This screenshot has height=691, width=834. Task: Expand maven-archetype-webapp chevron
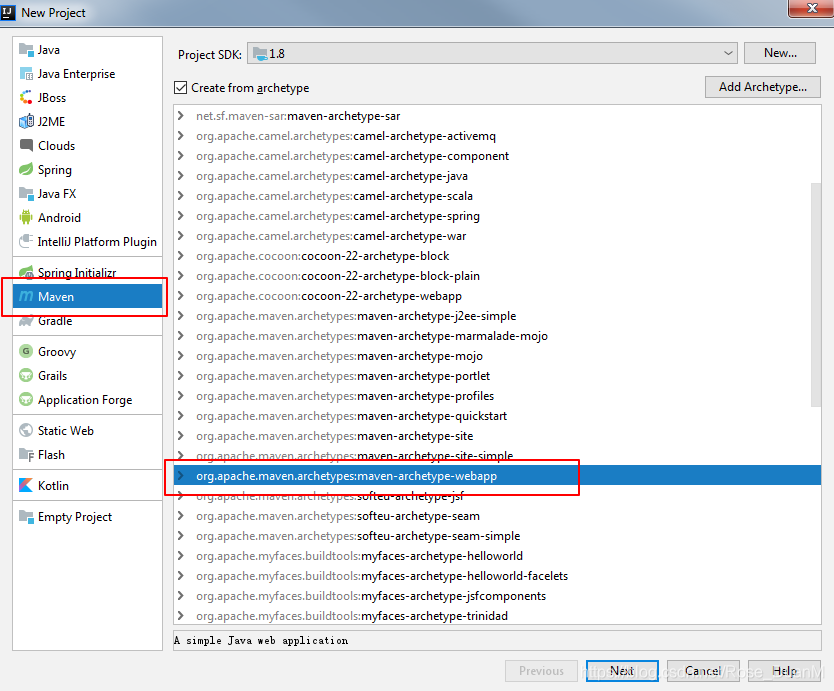(x=181, y=476)
